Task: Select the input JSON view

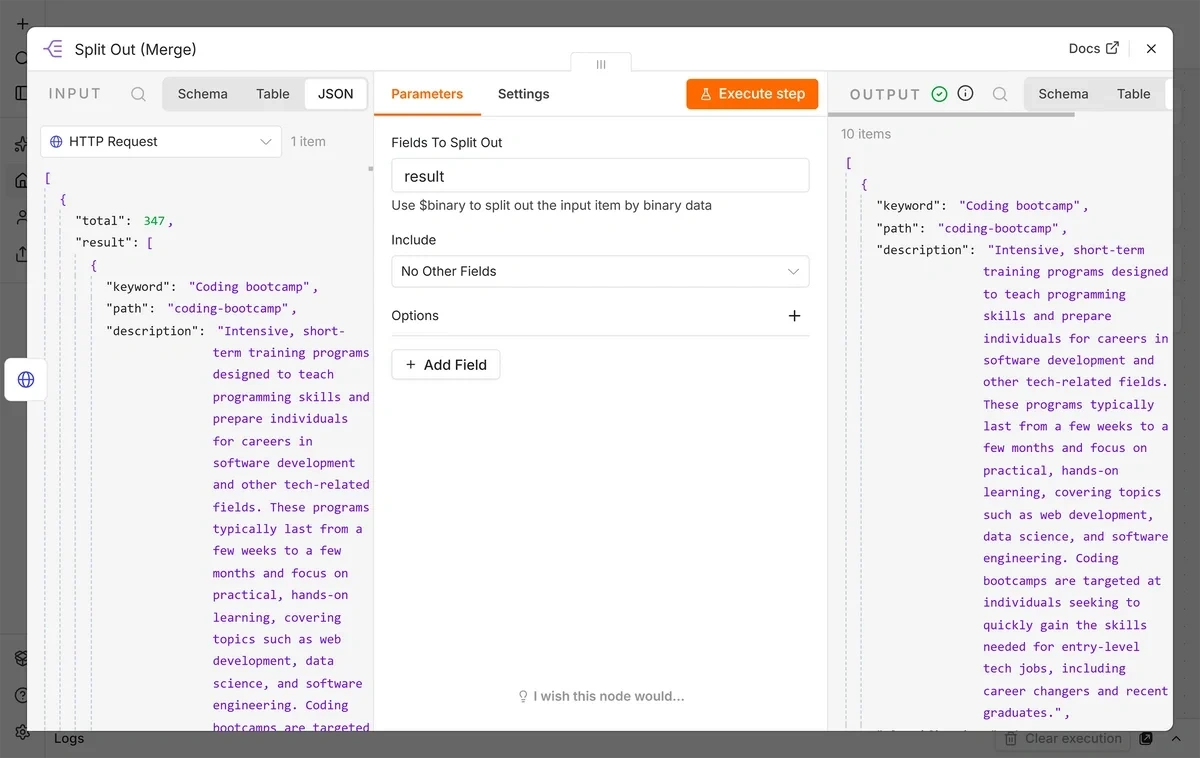Action: tap(336, 94)
